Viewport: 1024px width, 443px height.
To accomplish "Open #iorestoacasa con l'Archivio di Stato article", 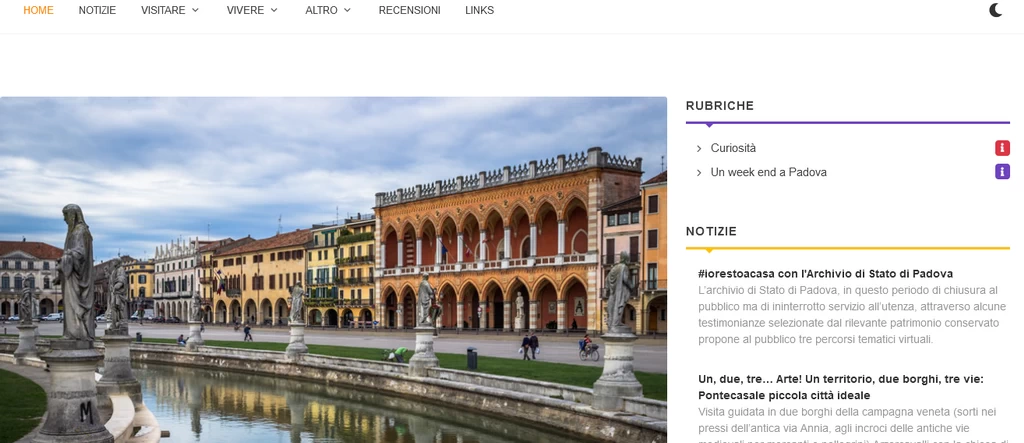I will click(825, 274).
